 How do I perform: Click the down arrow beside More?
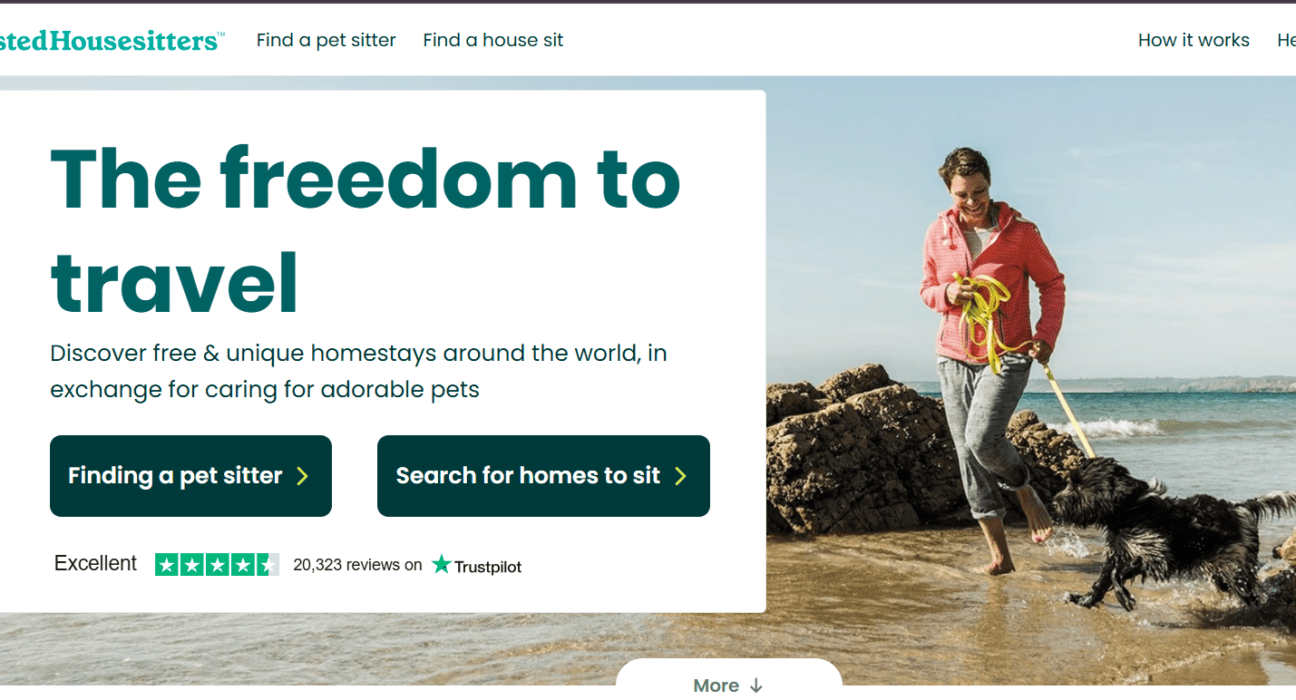[756, 685]
